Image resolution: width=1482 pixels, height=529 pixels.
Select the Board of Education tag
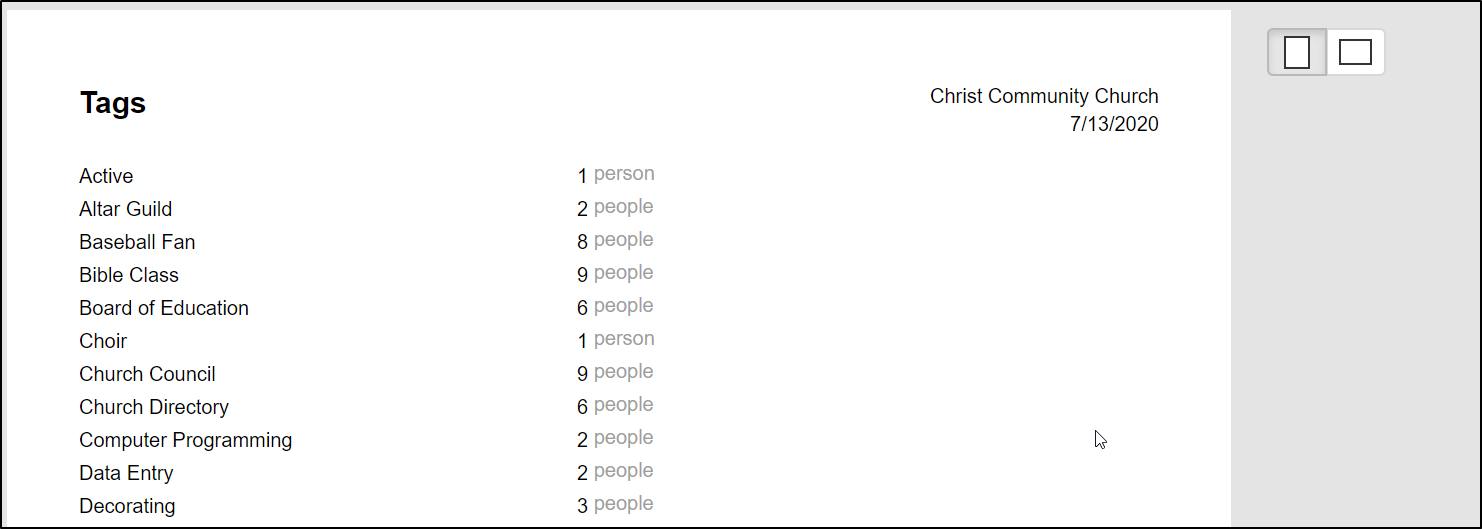[164, 308]
